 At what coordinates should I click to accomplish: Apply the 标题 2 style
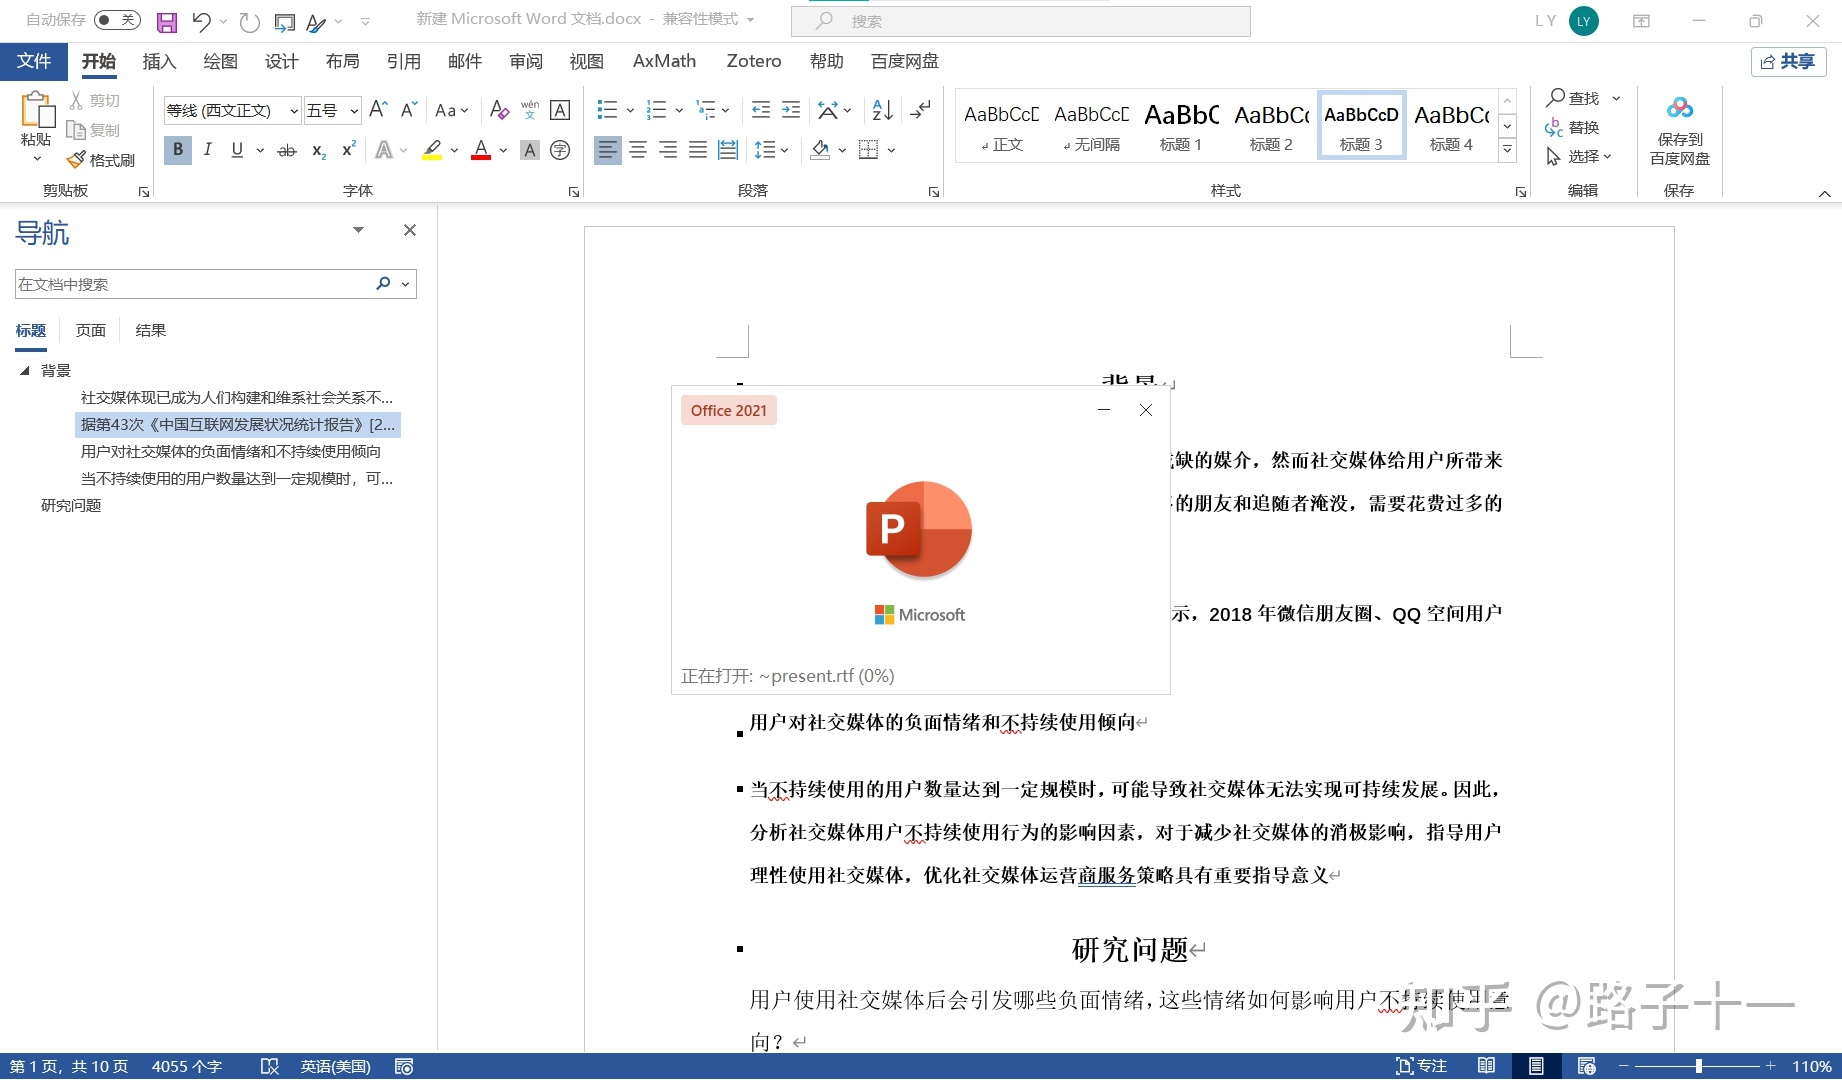coord(1271,126)
